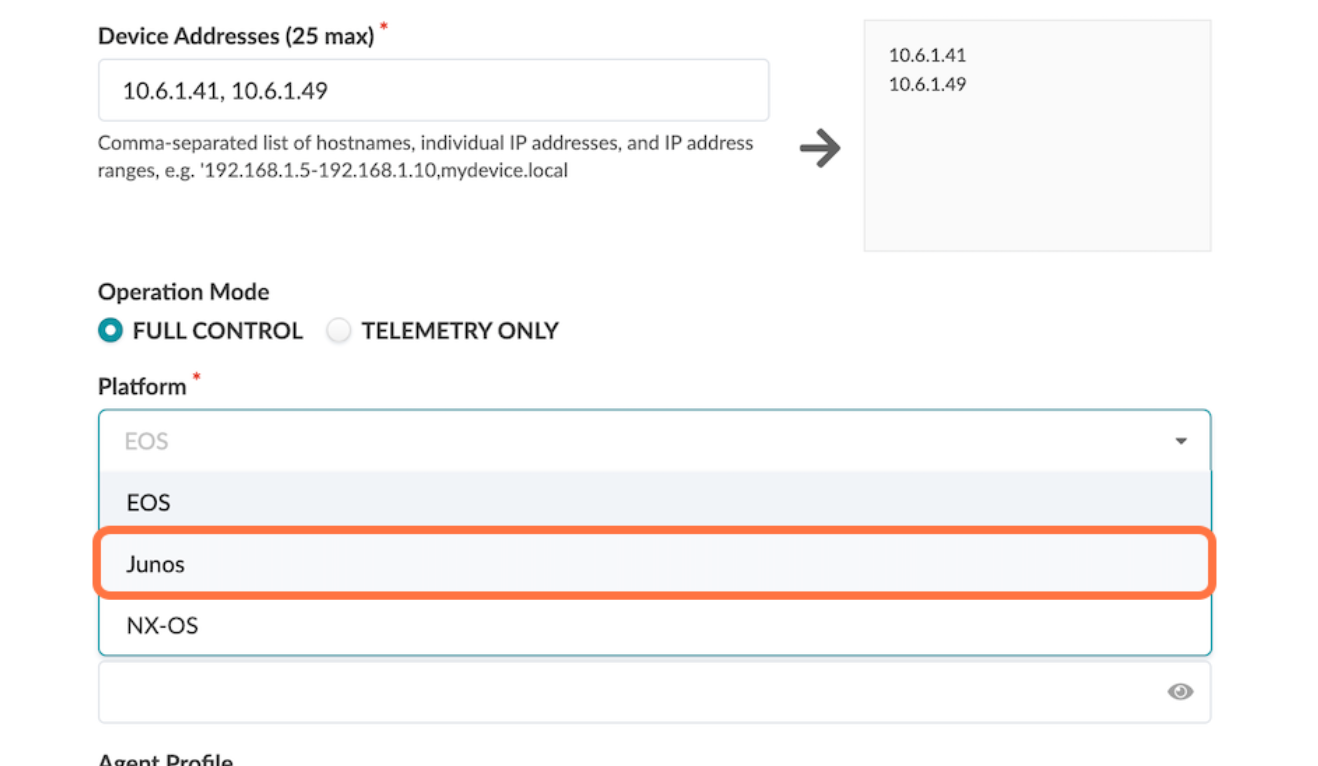Select EOS from the platform list
Screen dimensions: 1318x766
(149, 502)
